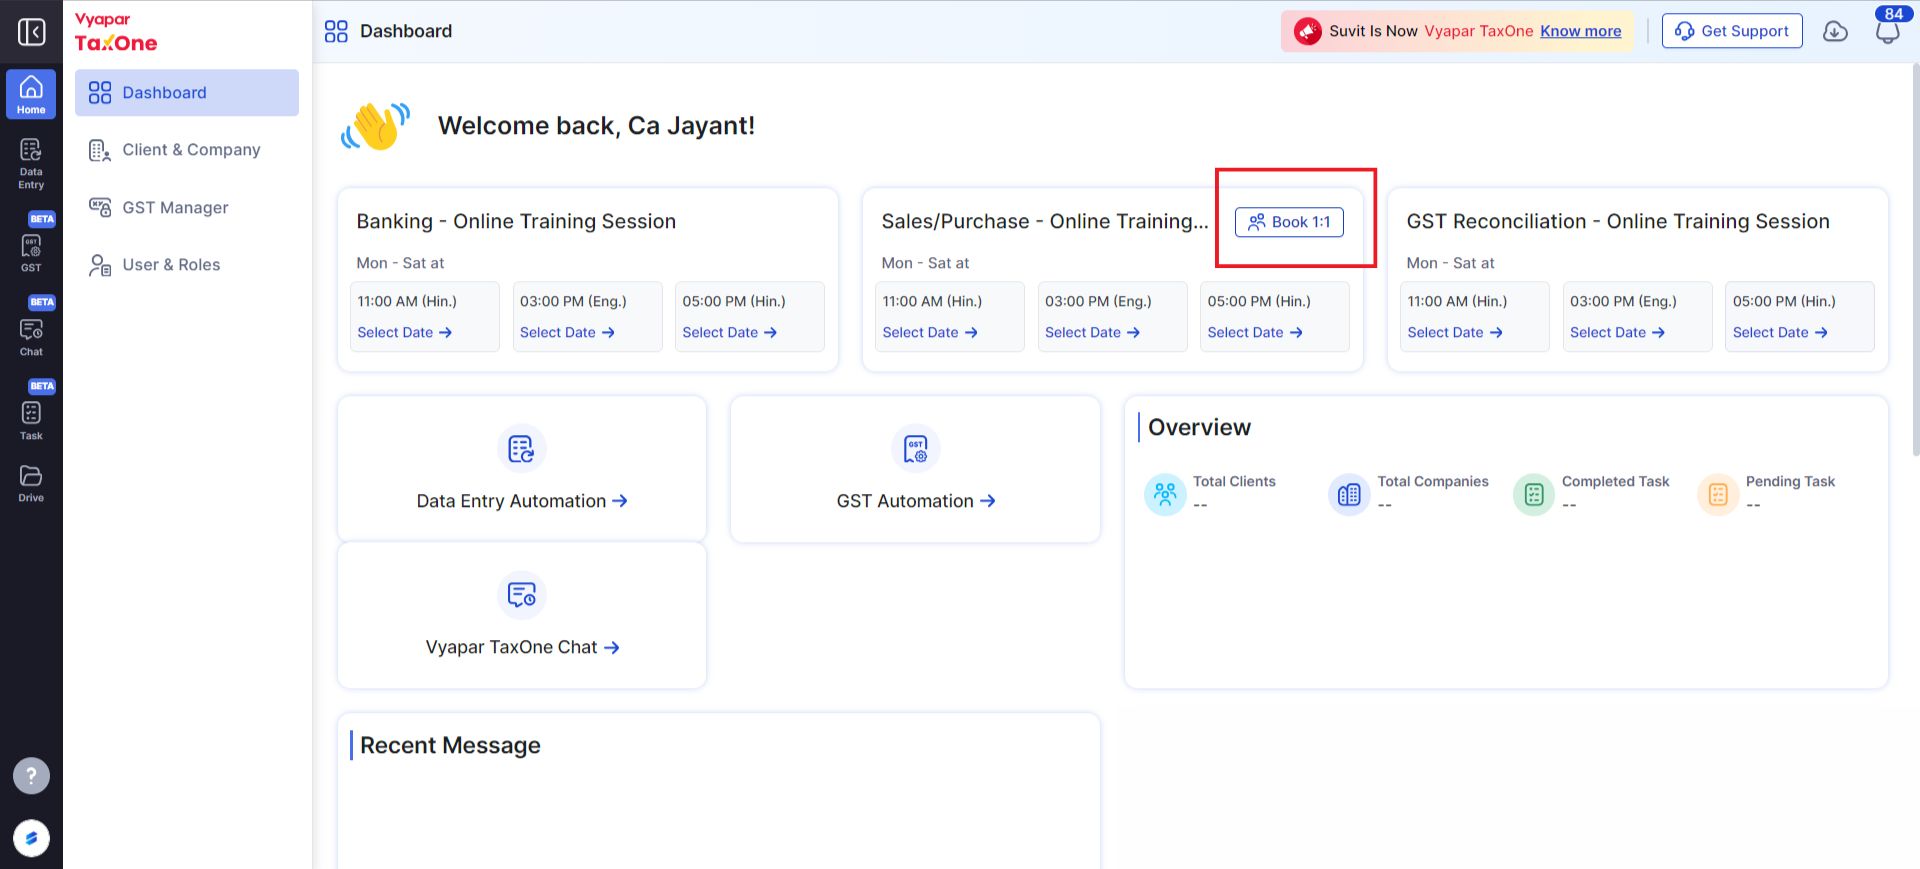The height and width of the screenshot is (869, 1920).
Task: Select Date for GST Reconciliation 05:00 PM session
Action: (x=1780, y=332)
